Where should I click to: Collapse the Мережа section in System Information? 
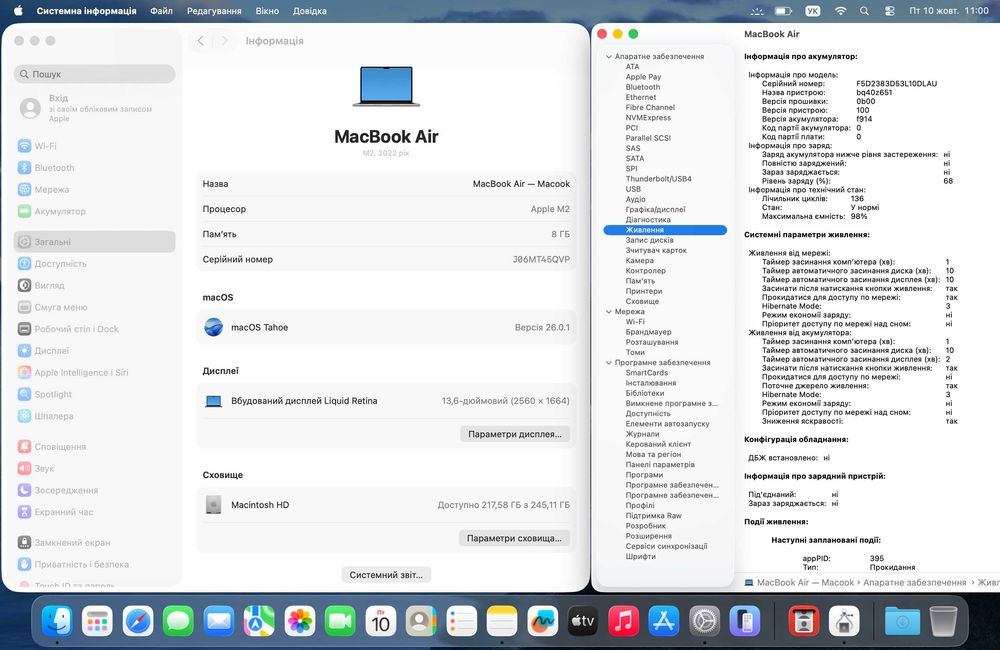click(x=608, y=312)
